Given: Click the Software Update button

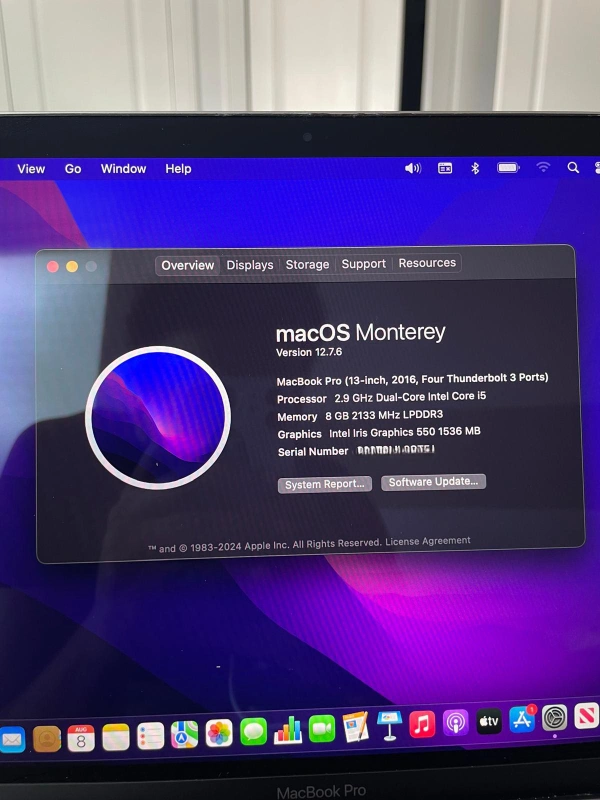Looking at the screenshot, I should pos(433,482).
